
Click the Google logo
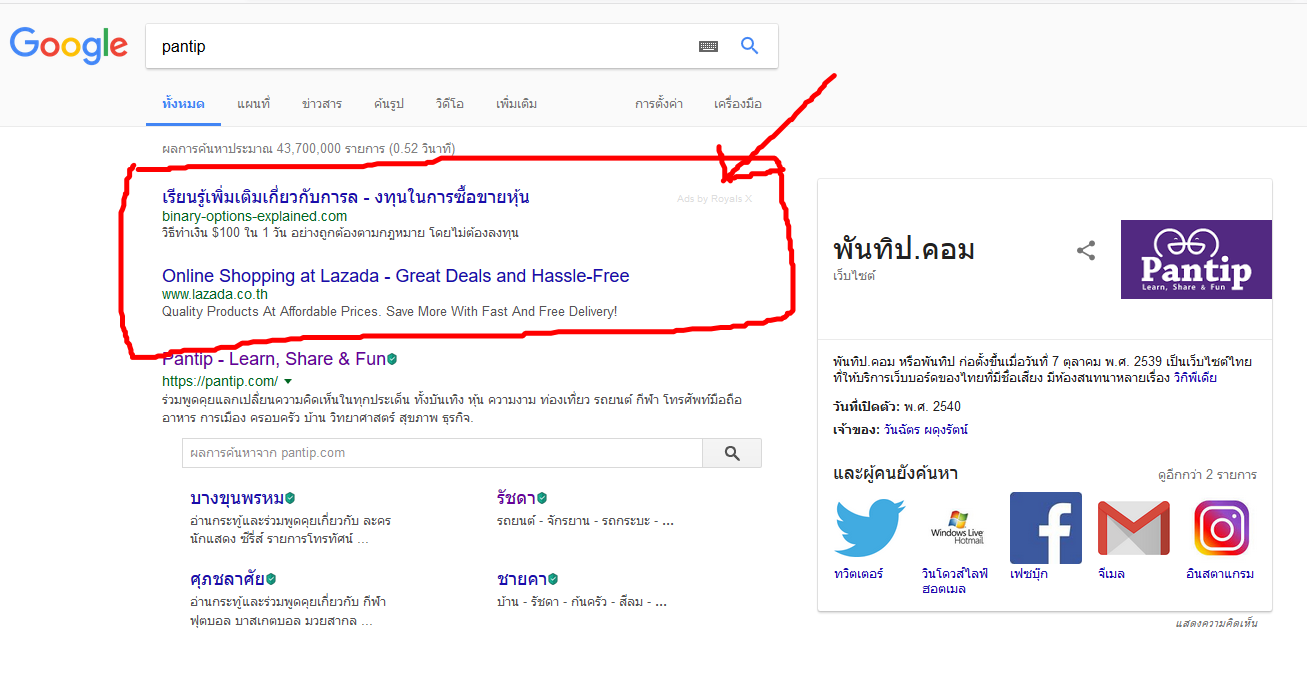tap(69, 45)
